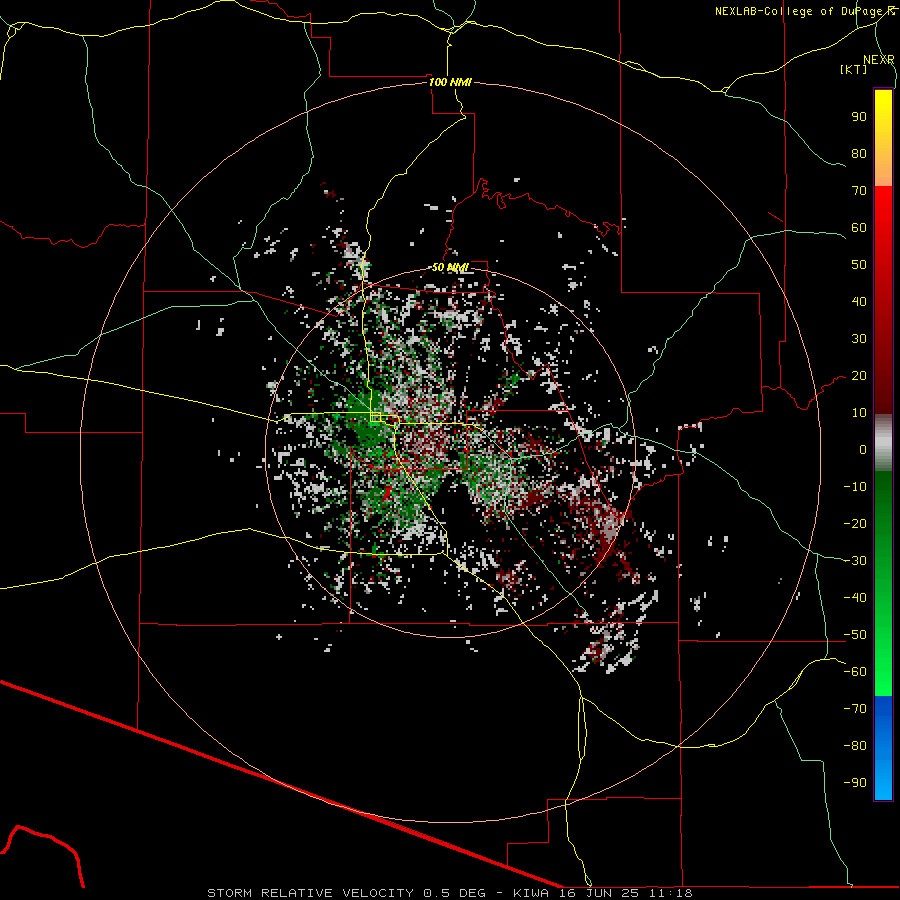
Task: Click the -80 value on the velocity scale
Action: (x=855, y=746)
